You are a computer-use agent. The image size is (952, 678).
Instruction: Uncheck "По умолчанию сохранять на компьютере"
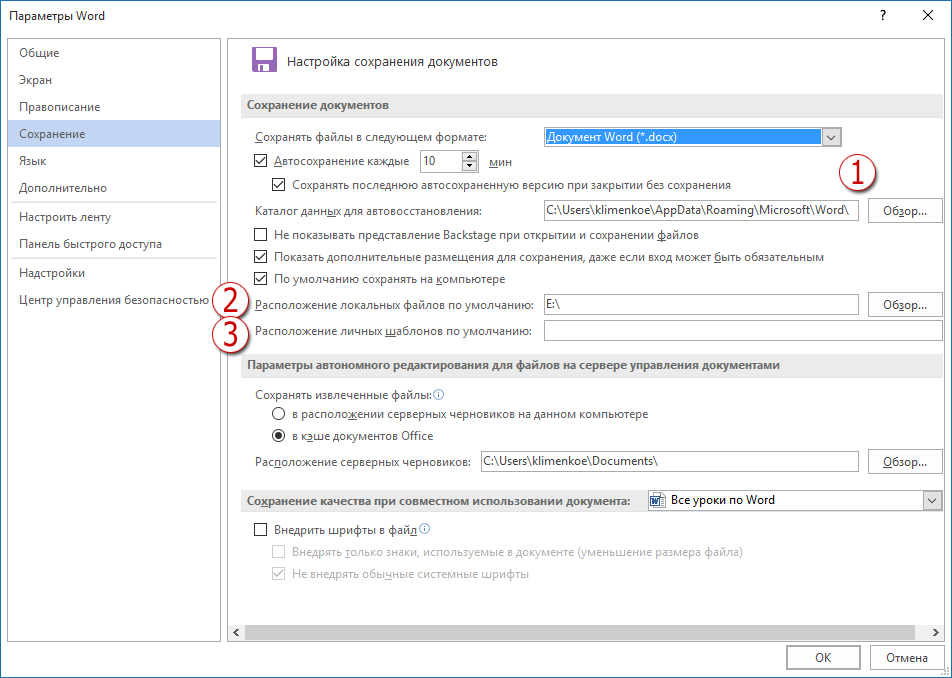(260, 279)
